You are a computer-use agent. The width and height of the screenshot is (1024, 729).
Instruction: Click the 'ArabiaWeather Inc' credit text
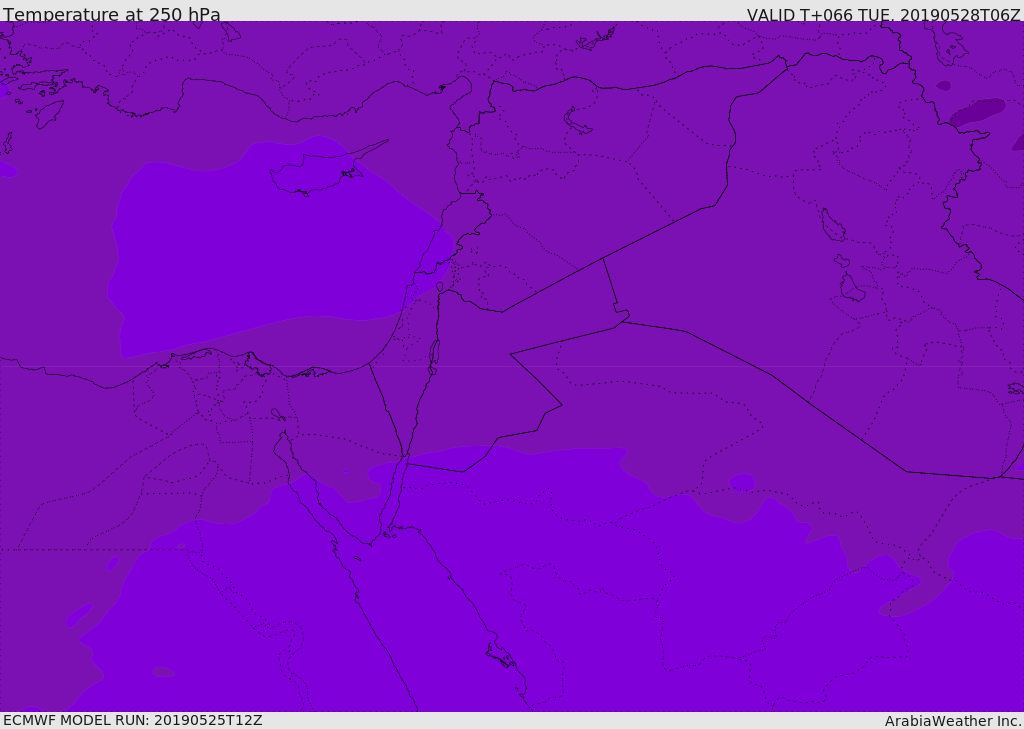tap(953, 721)
